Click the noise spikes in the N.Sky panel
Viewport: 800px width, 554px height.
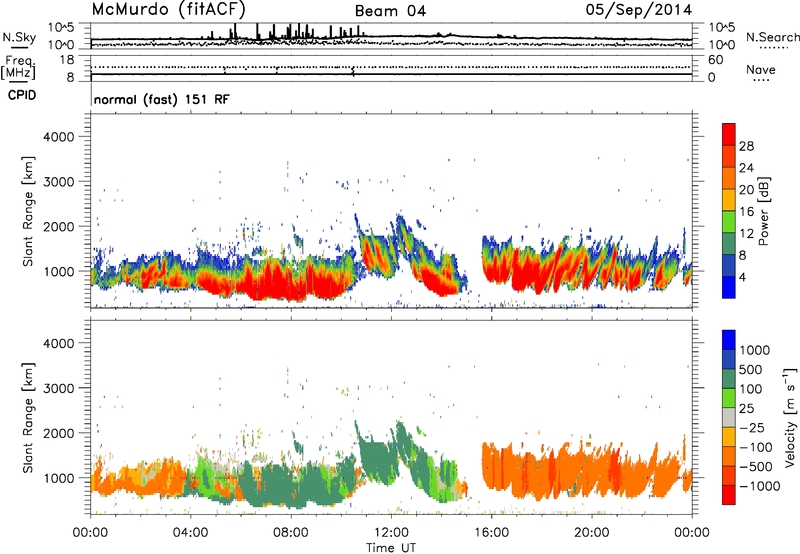coord(286,32)
